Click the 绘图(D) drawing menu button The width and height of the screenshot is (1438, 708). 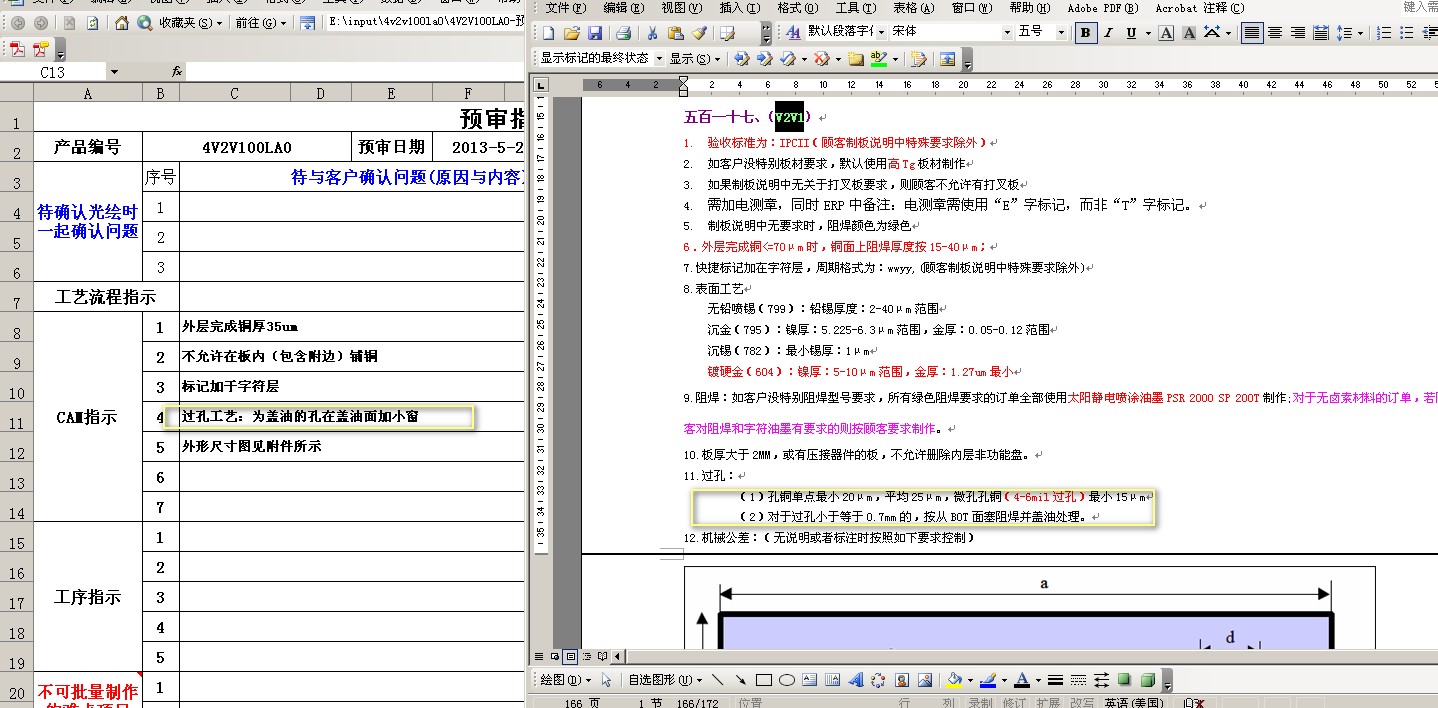point(564,680)
